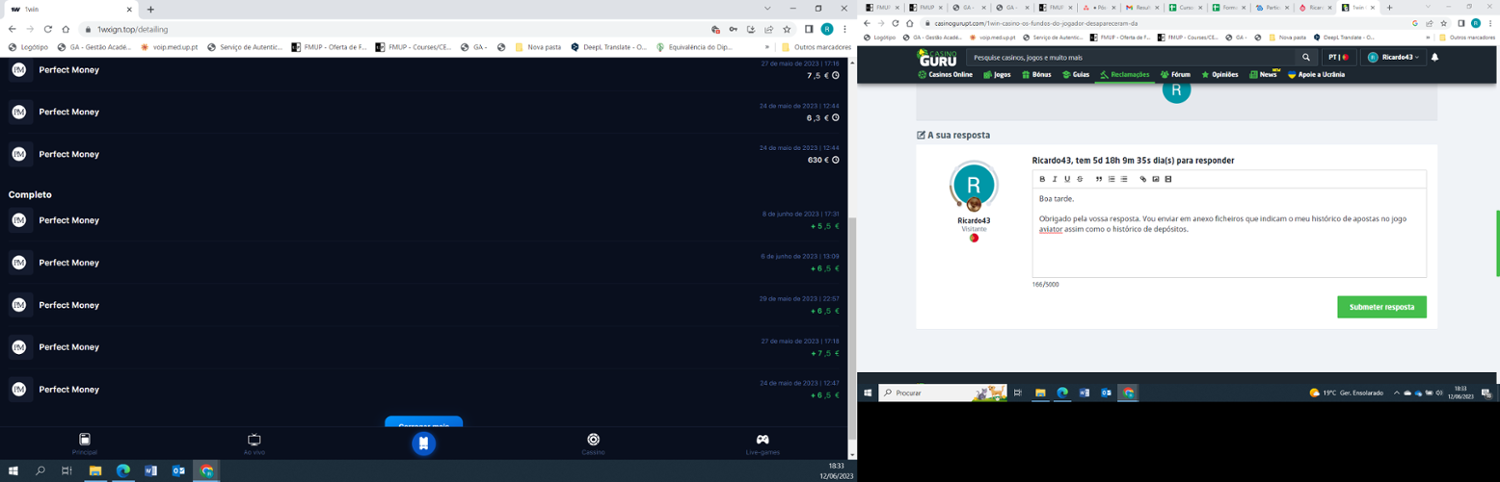Toggle strikethrough formatting in reply editor
Image resolution: width=1500 pixels, height=482 pixels.
(1079, 179)
